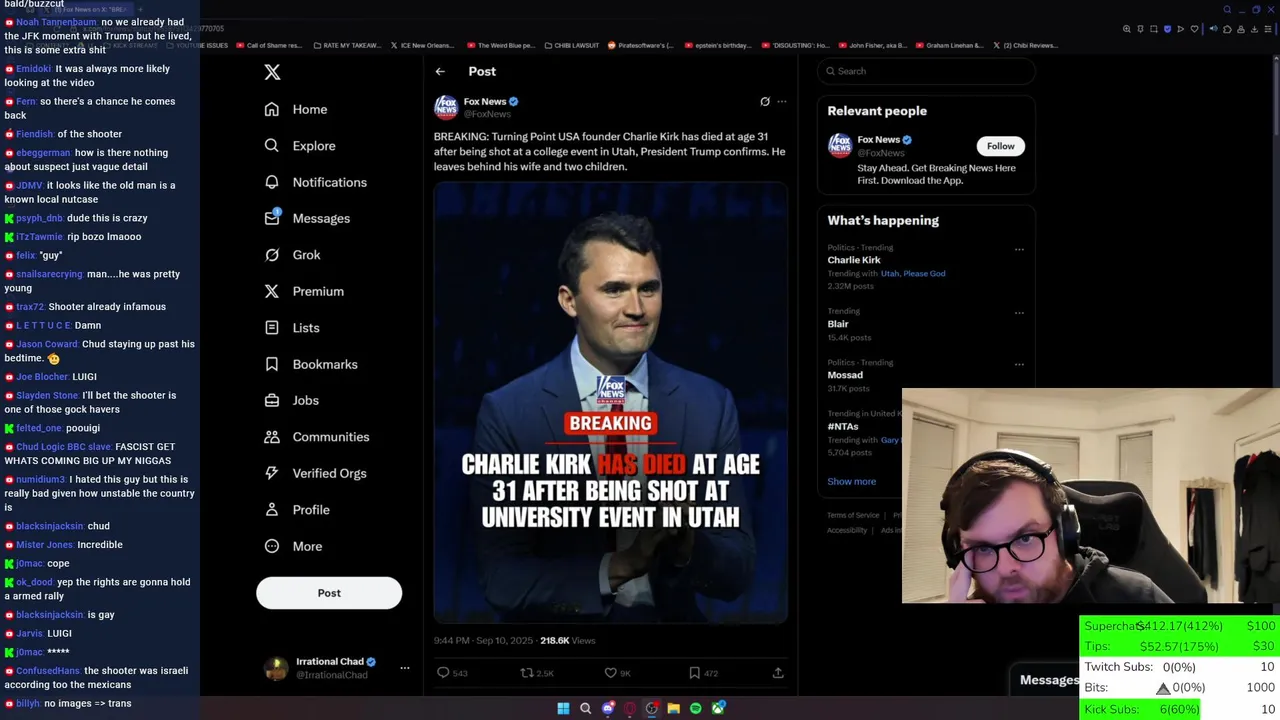This screenshot has width=1280, height=720.
Task: Open the Mossad trending topic
Action: point(845,375)
